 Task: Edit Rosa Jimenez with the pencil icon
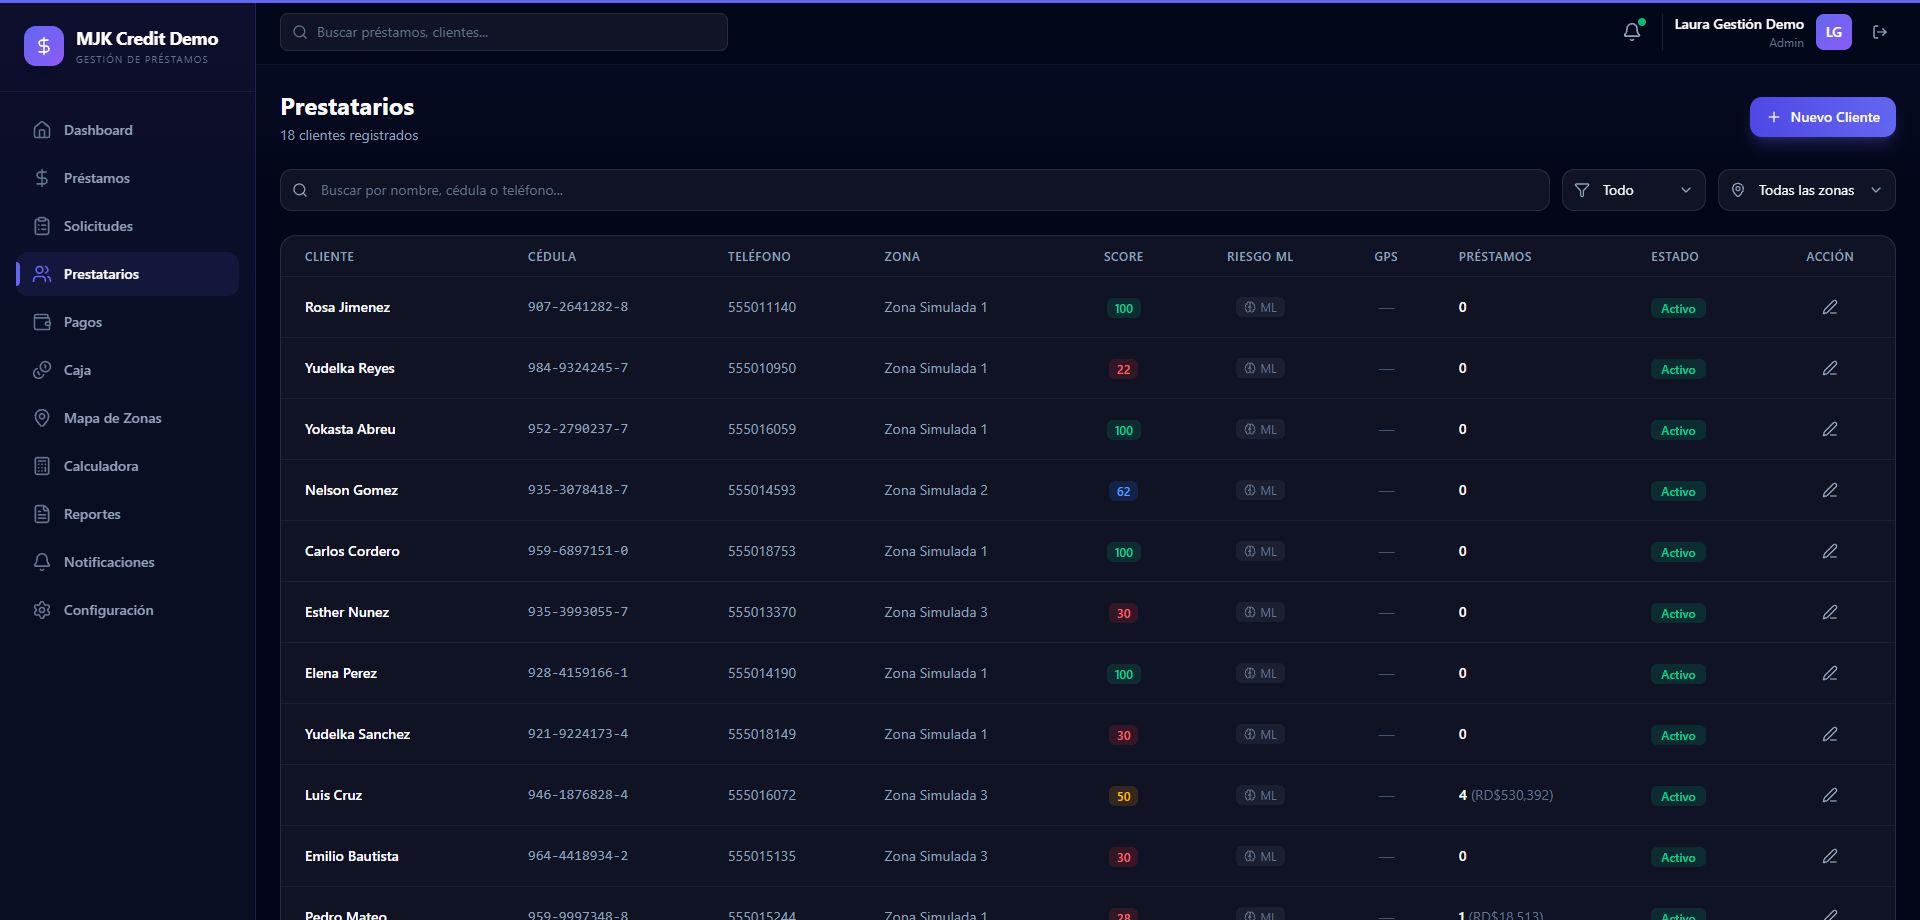(x=1830, y=307)
